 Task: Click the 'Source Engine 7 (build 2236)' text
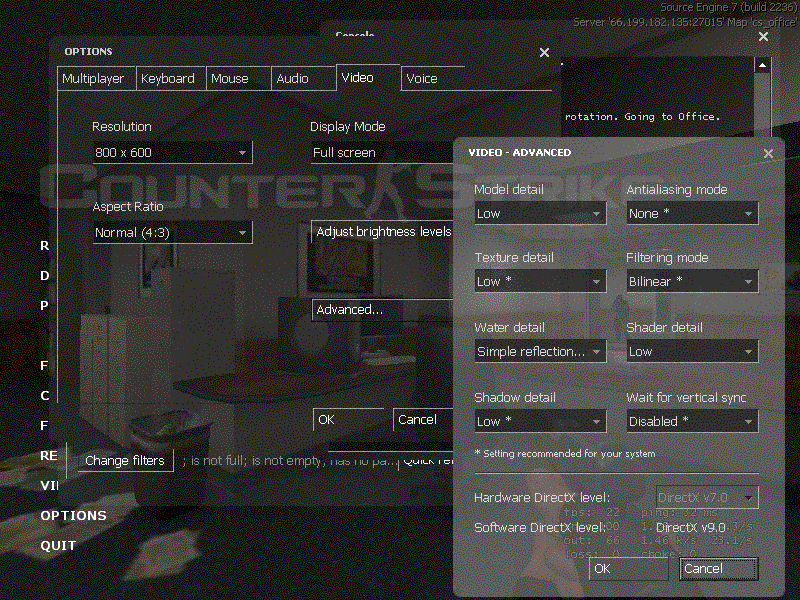(728, 7)
